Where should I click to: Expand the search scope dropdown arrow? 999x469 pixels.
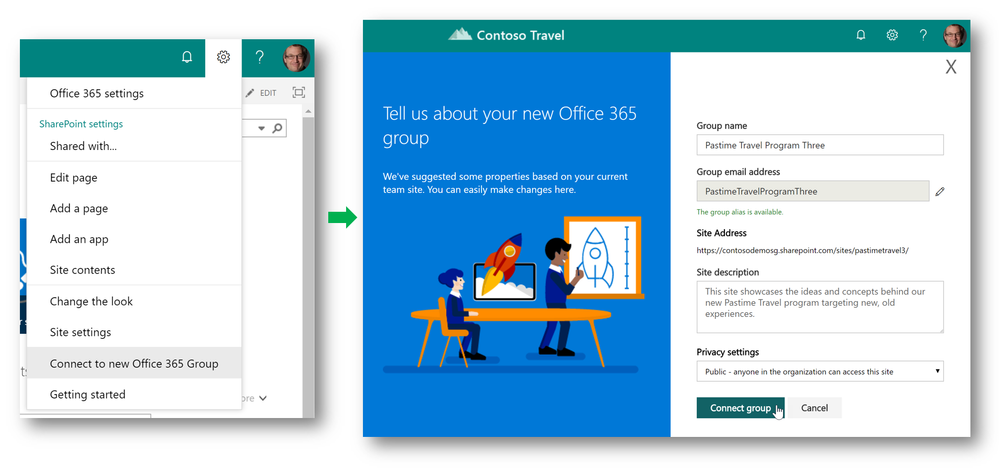(x=261, y=129)
